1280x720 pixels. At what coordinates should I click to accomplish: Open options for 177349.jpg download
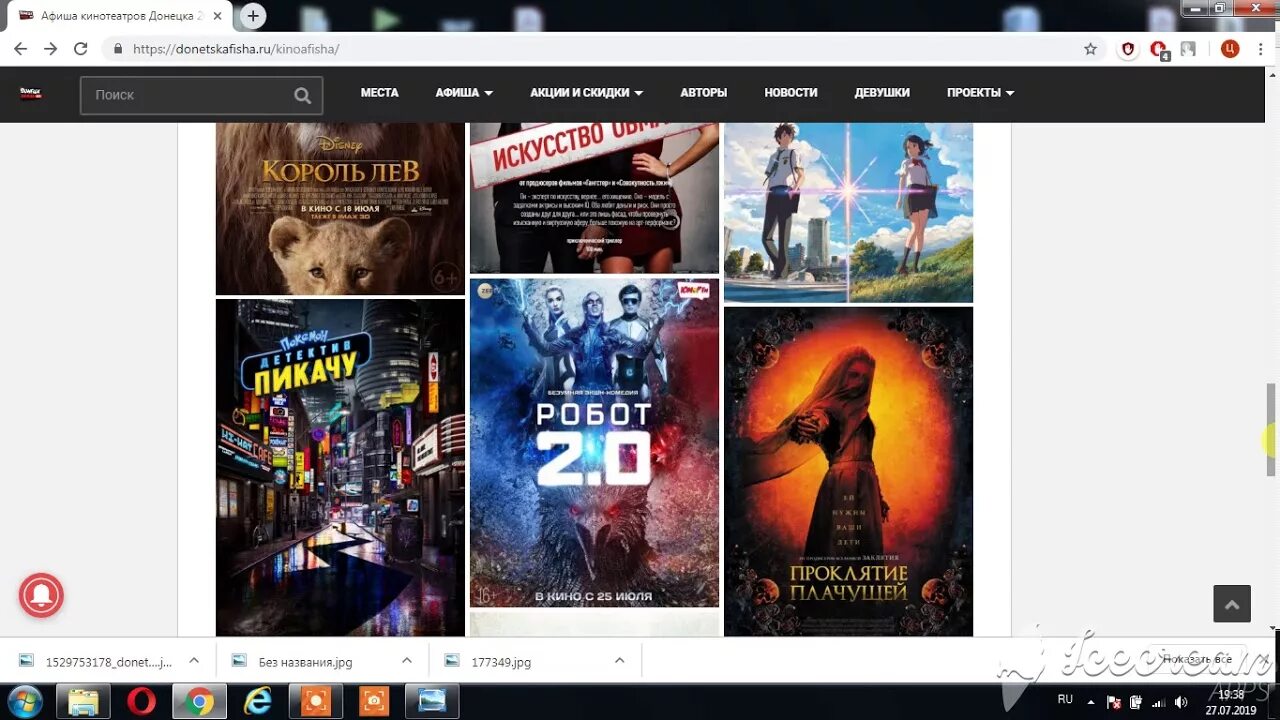619,661
